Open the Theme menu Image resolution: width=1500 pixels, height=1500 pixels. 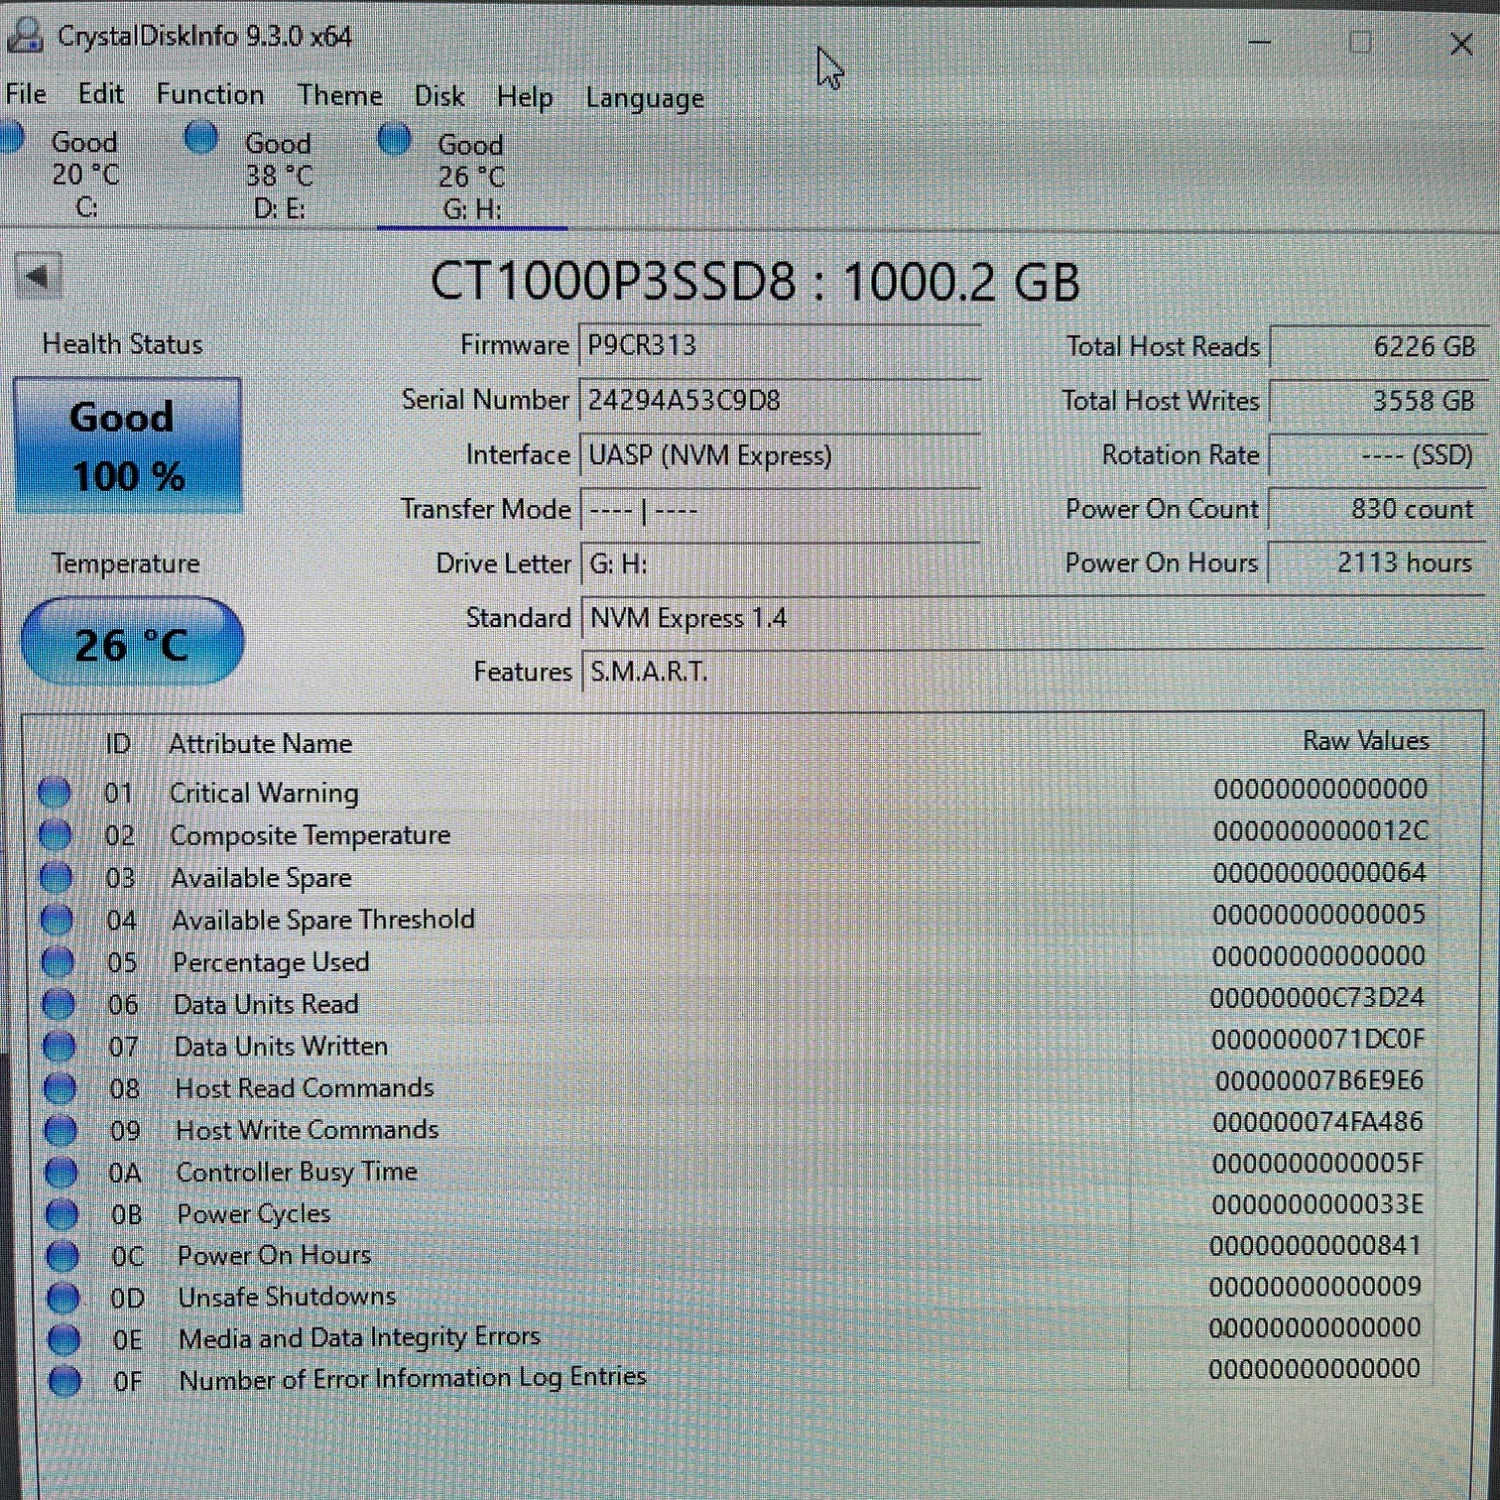pos(340,95)
